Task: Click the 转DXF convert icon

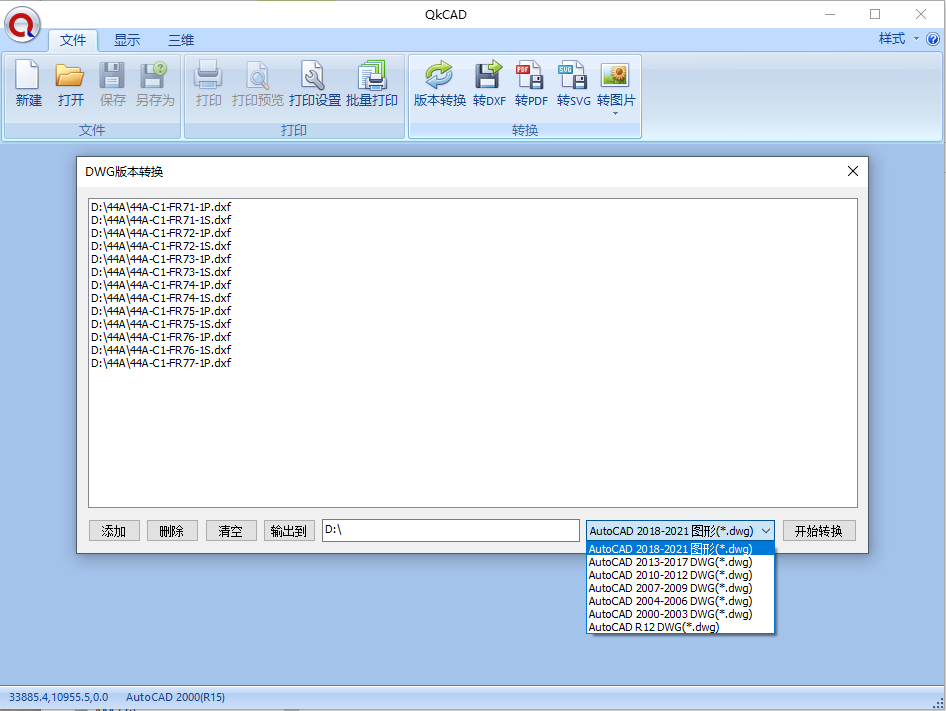Action: pyautogui.click(x=489, y=84)
